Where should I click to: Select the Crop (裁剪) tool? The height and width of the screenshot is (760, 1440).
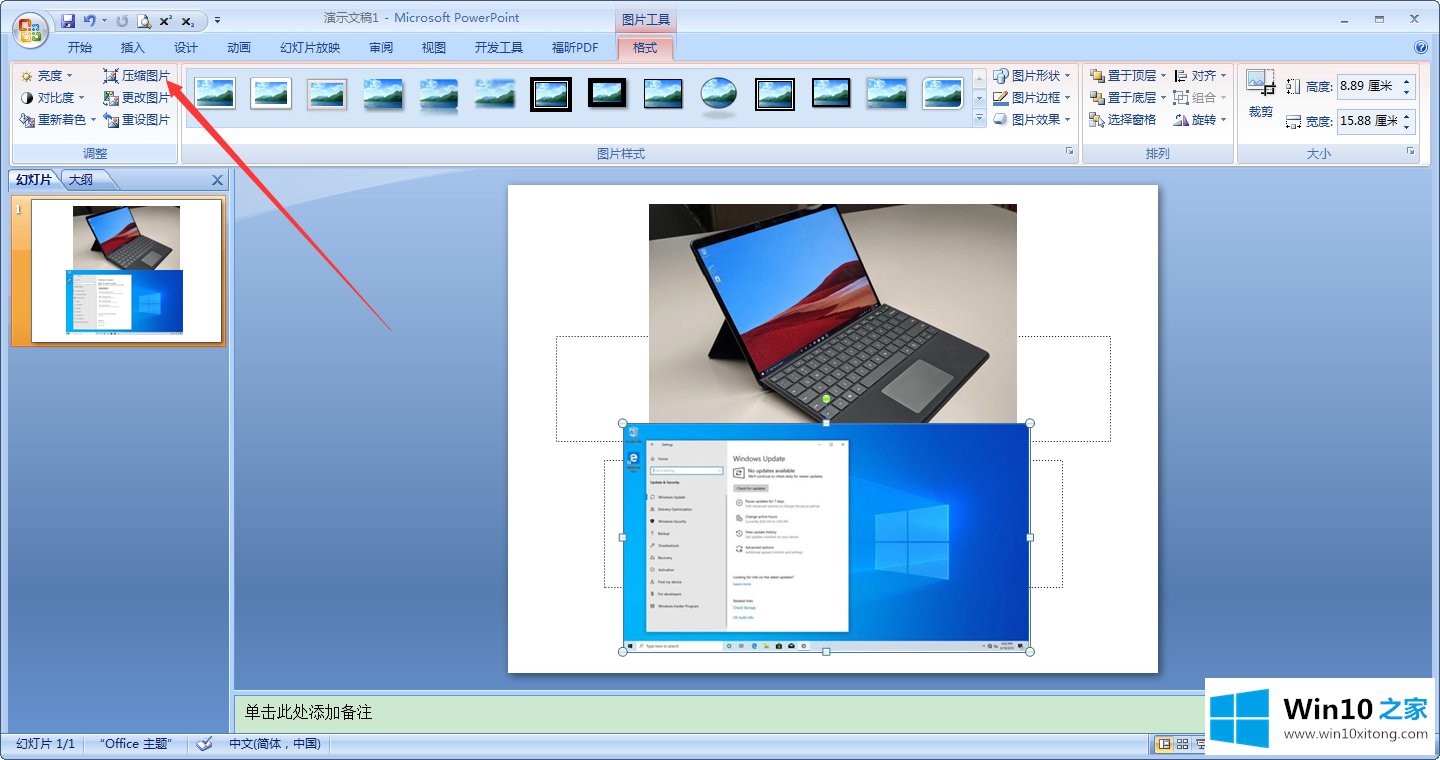pos(1260,94)
